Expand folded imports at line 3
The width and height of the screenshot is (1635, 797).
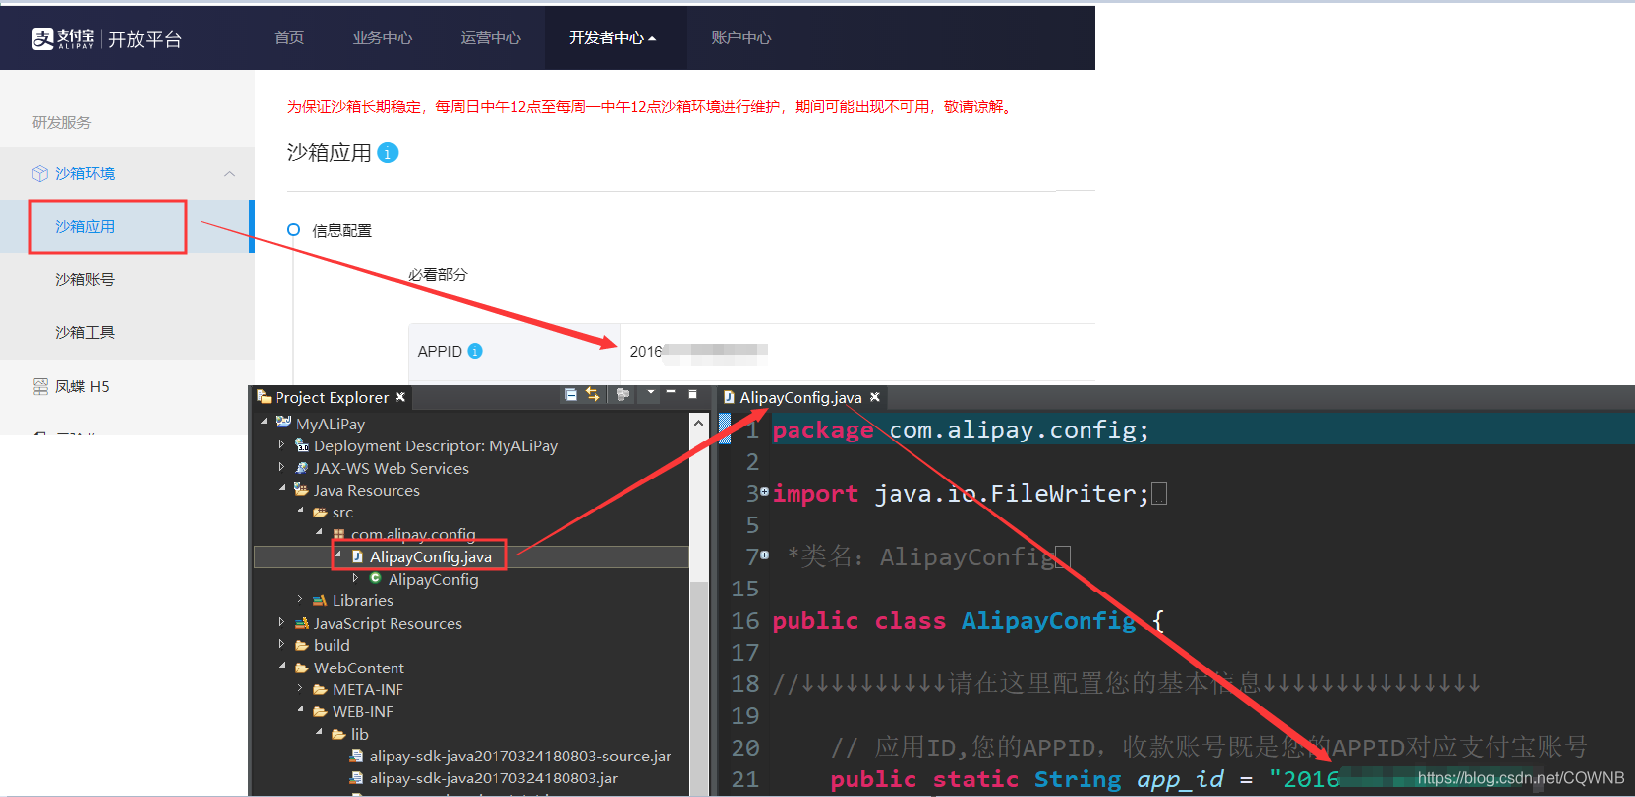(x=765, y=492)
